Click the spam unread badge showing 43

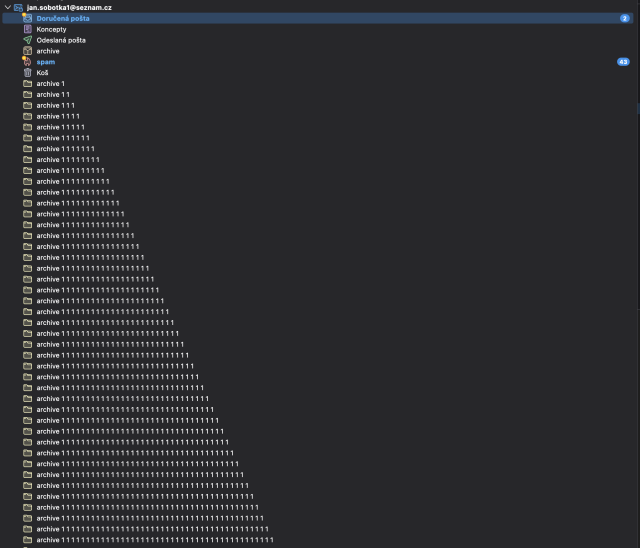pos(623,62)
